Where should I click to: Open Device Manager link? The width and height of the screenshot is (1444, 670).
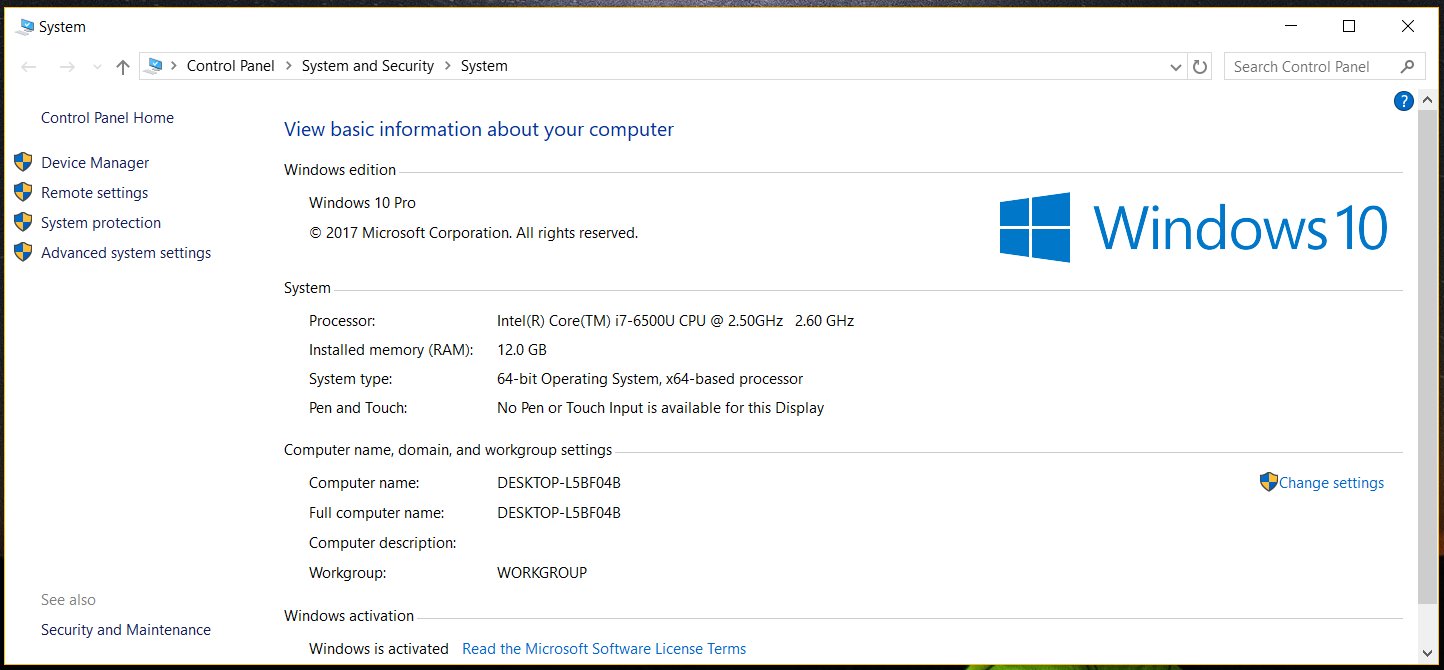coord(95,163)
